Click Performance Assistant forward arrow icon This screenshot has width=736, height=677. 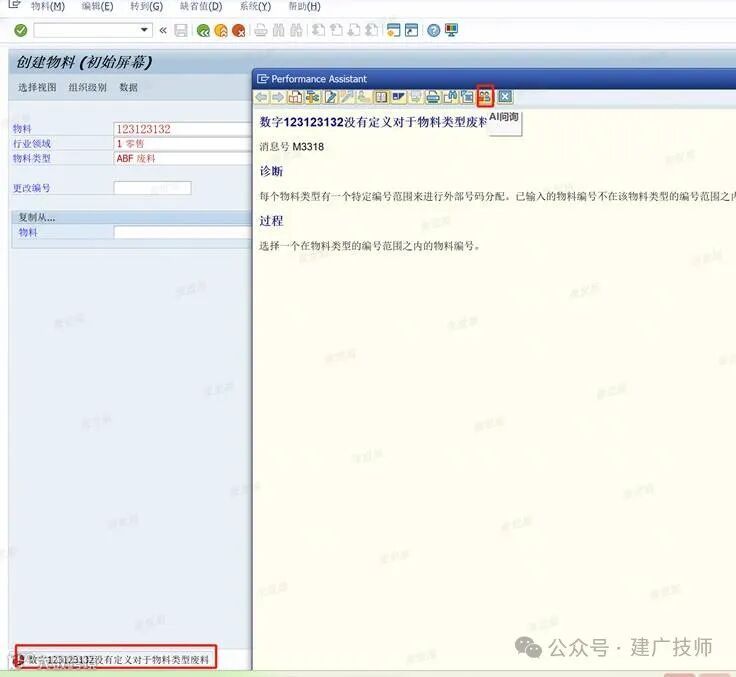278,97
